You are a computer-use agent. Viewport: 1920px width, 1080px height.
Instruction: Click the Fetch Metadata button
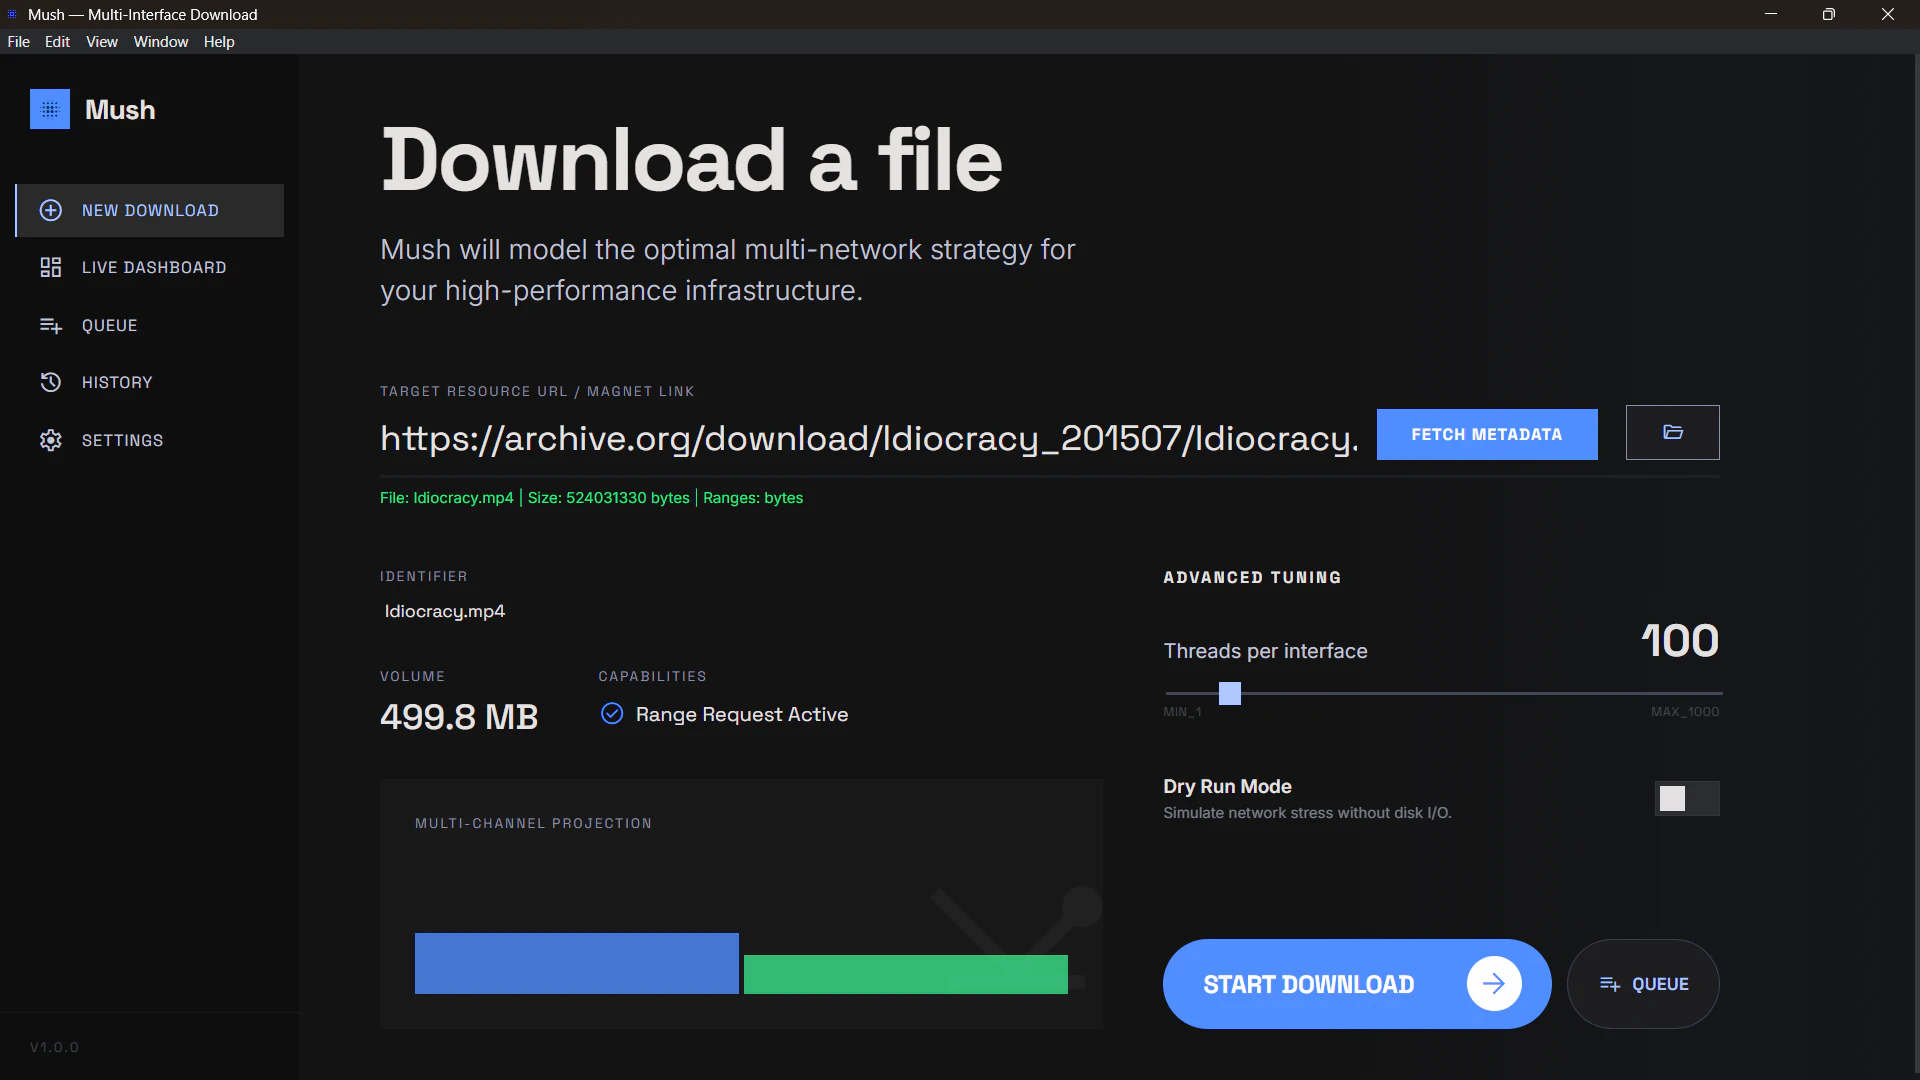pos(1486,434)
